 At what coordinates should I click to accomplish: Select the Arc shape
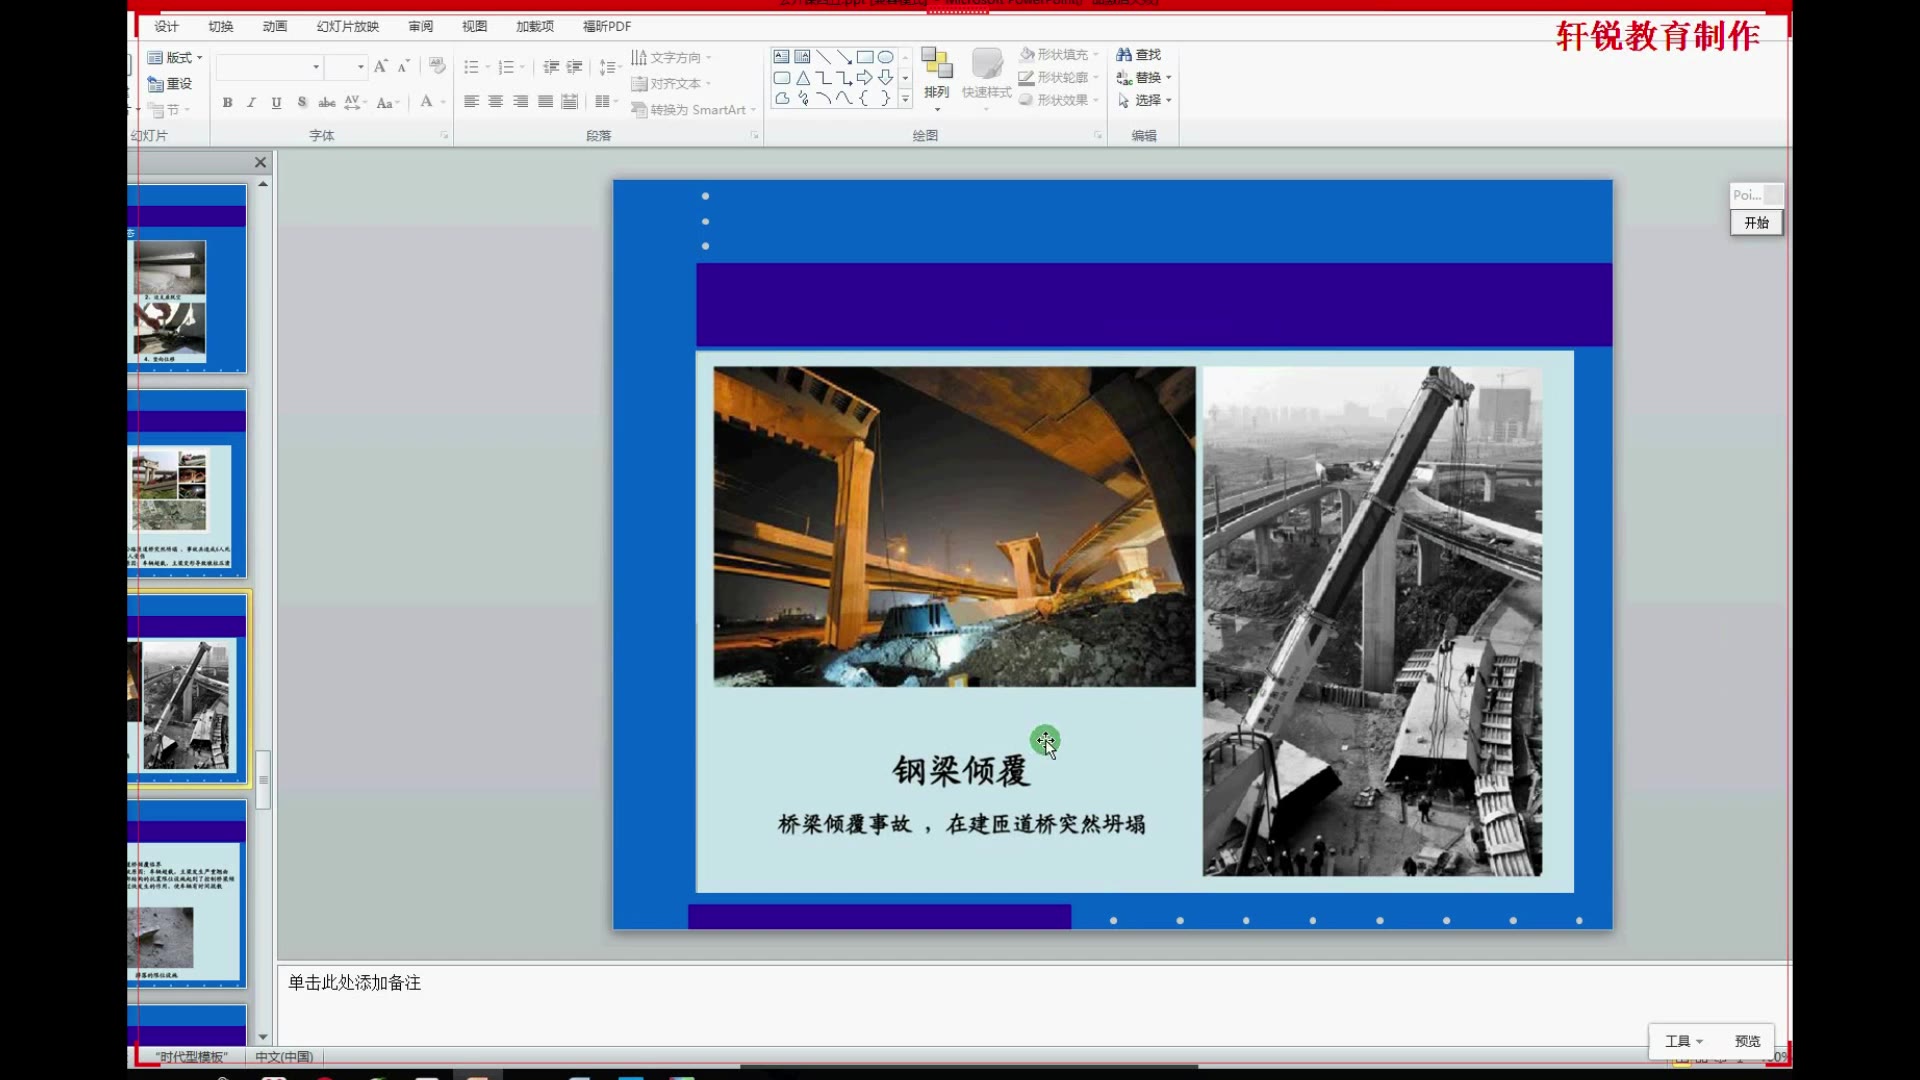point(823,99)
